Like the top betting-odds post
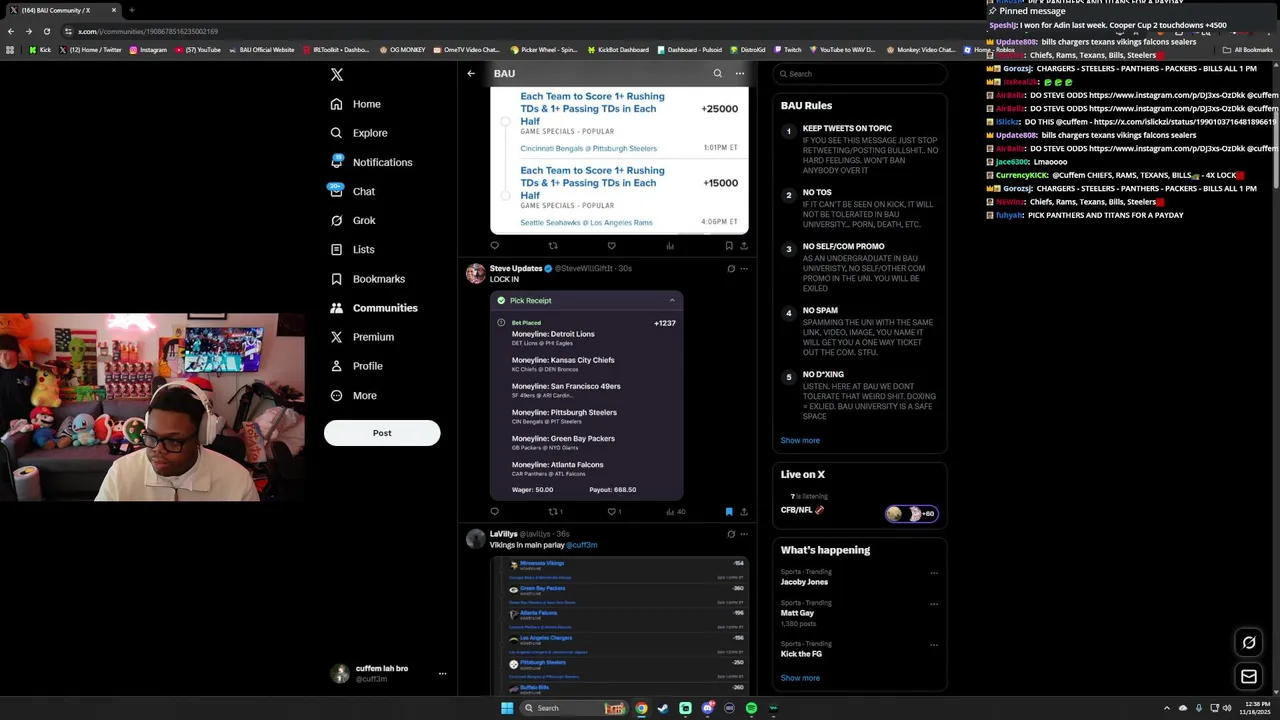The width and height of the screenshot is (1280, 720). (611, 246)
